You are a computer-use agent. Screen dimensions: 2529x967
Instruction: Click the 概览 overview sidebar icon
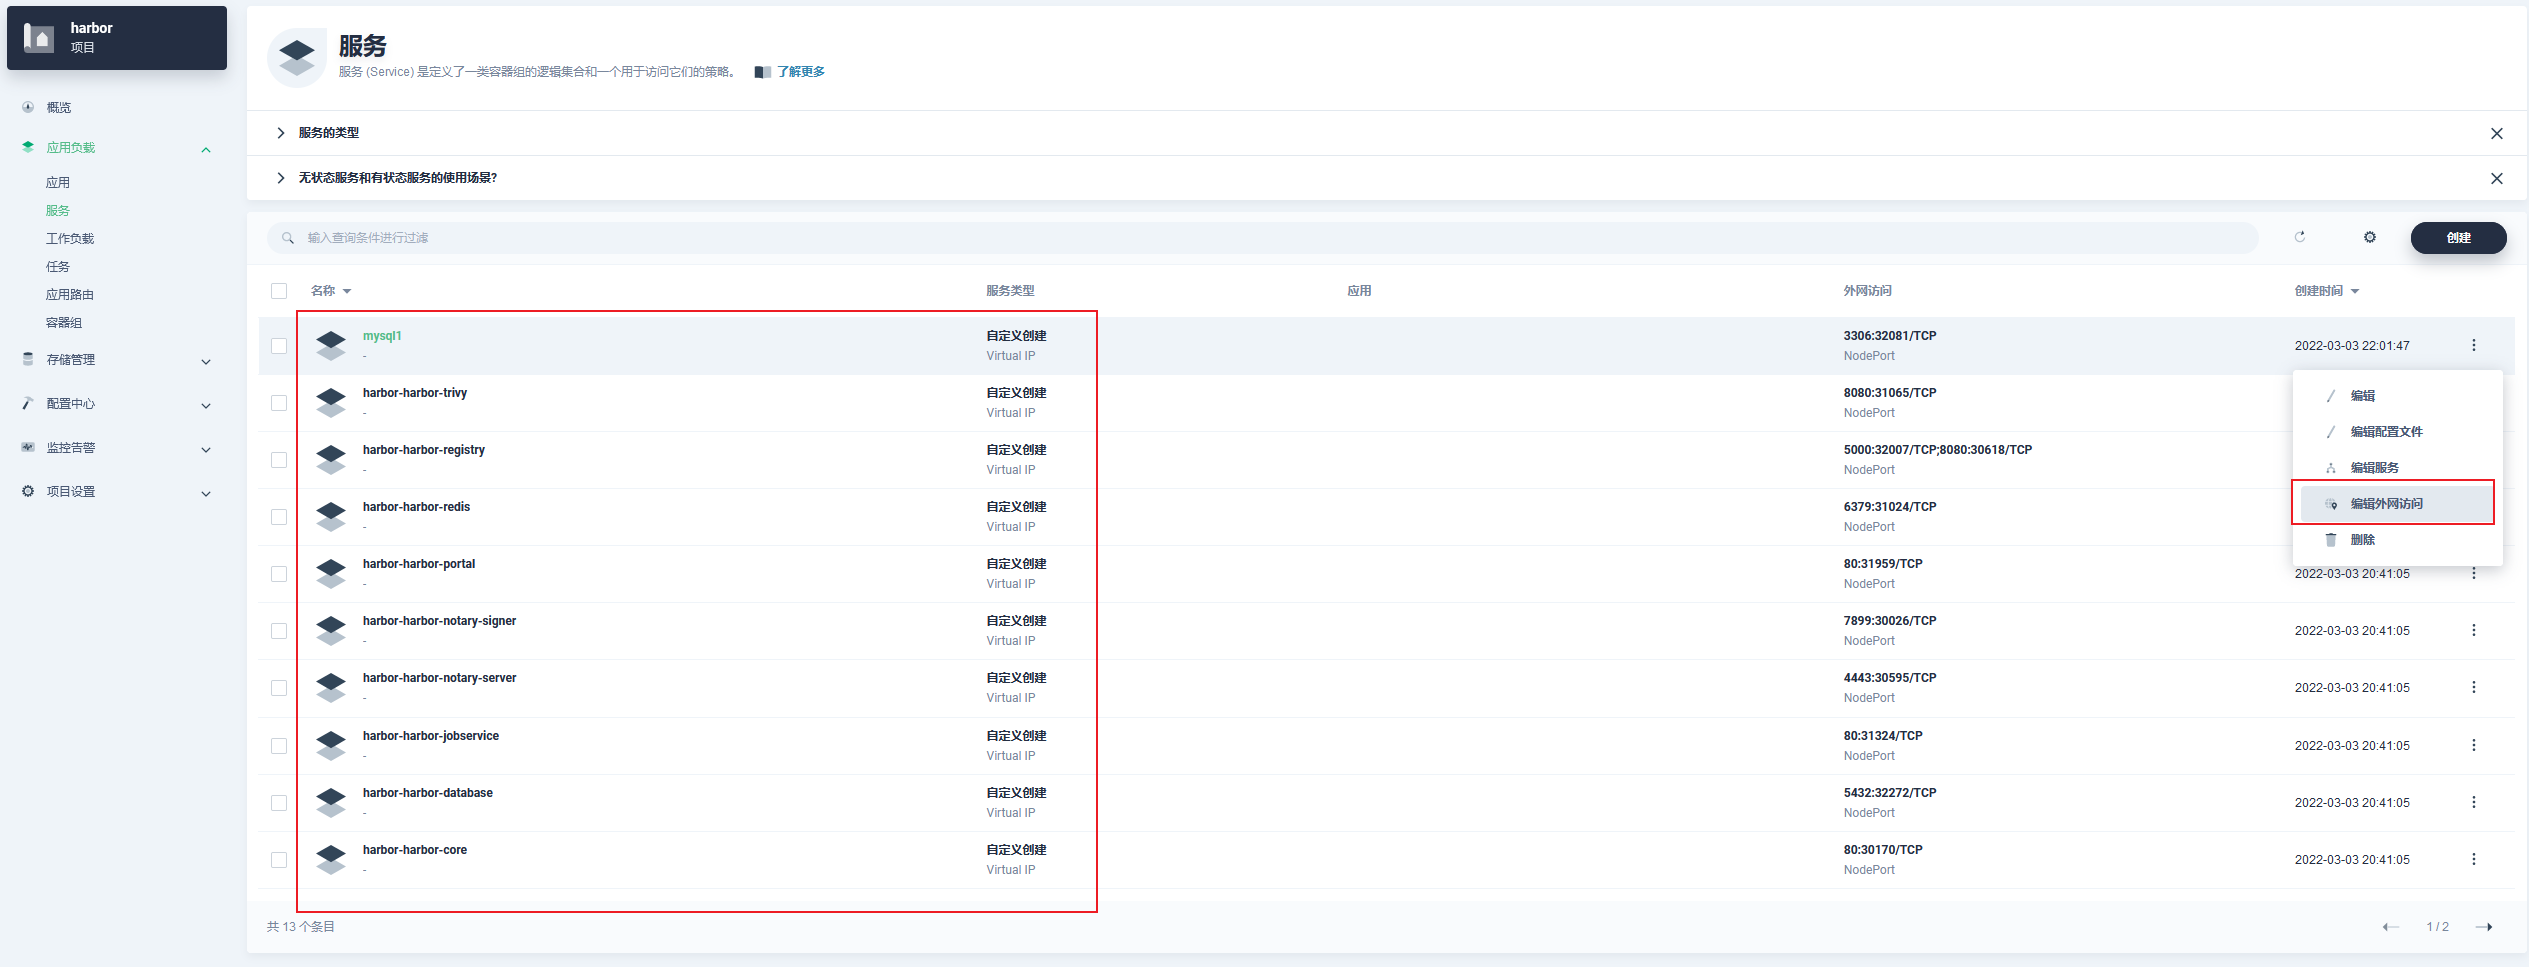coord(28,107)
